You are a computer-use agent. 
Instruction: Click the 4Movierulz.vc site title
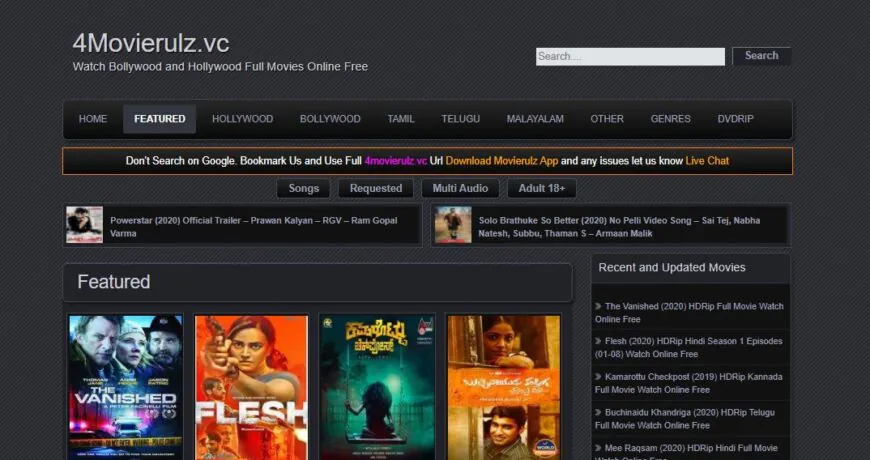150,44
